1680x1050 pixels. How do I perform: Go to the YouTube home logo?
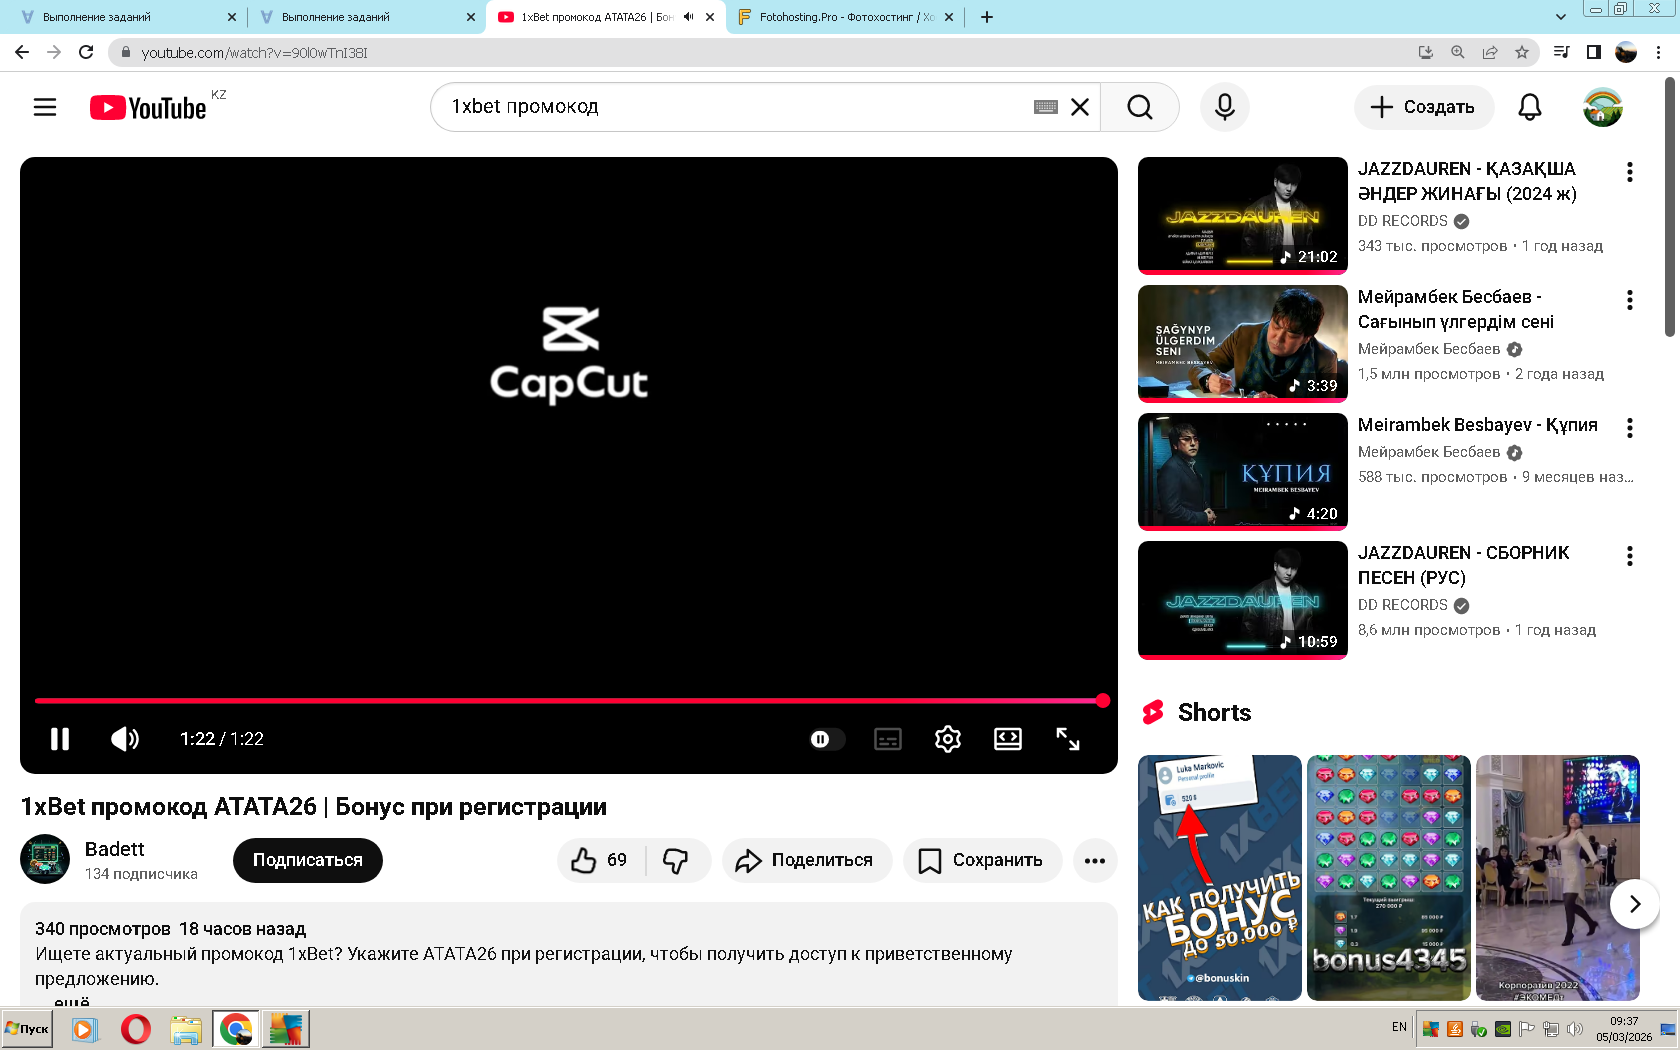(149, 107)
